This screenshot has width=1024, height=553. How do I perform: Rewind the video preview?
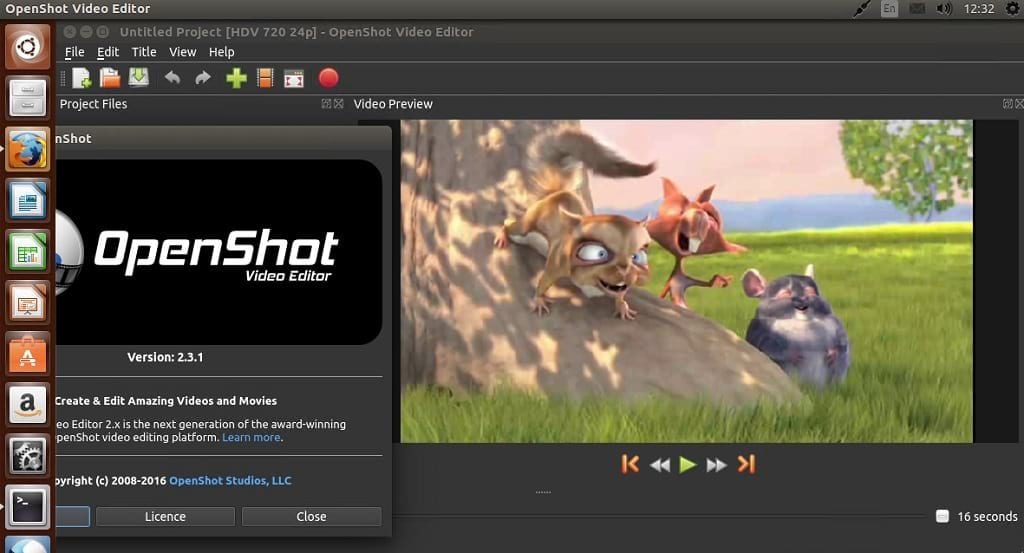660,465
